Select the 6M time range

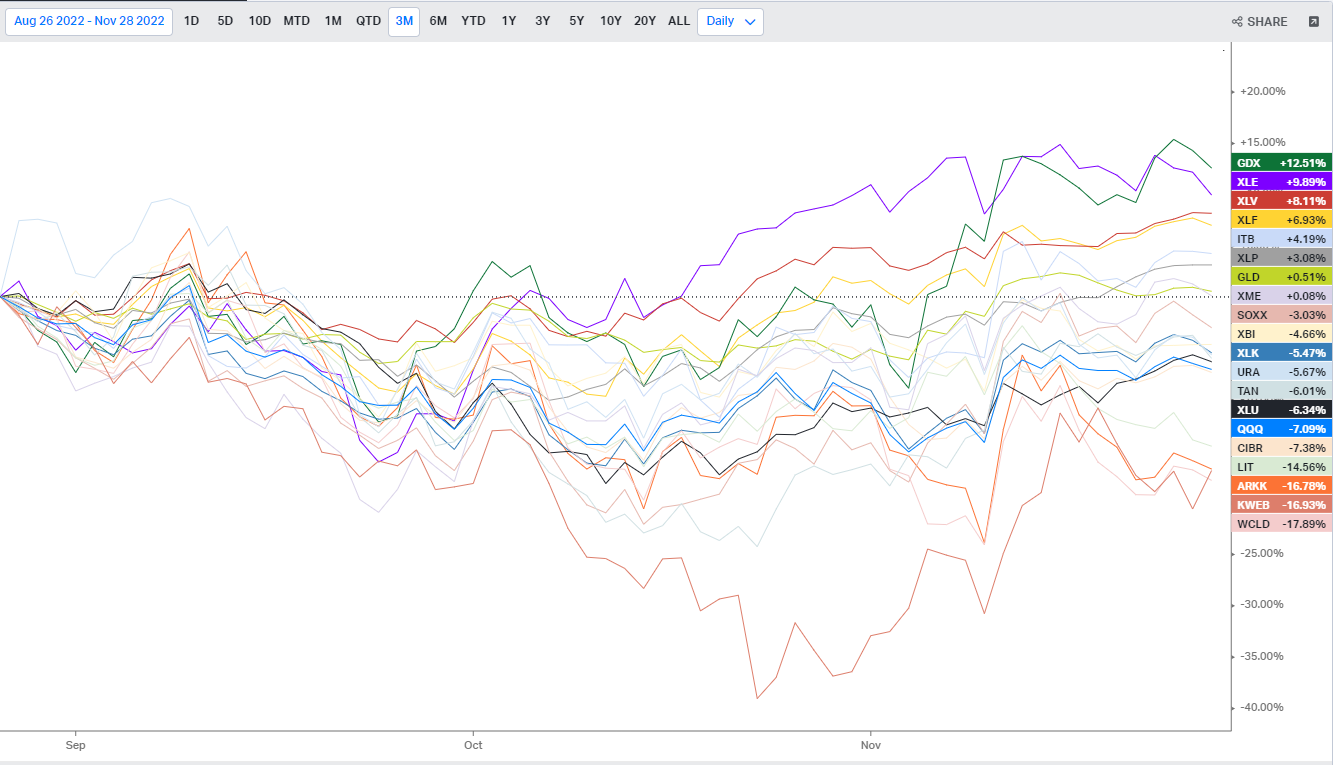438,21
